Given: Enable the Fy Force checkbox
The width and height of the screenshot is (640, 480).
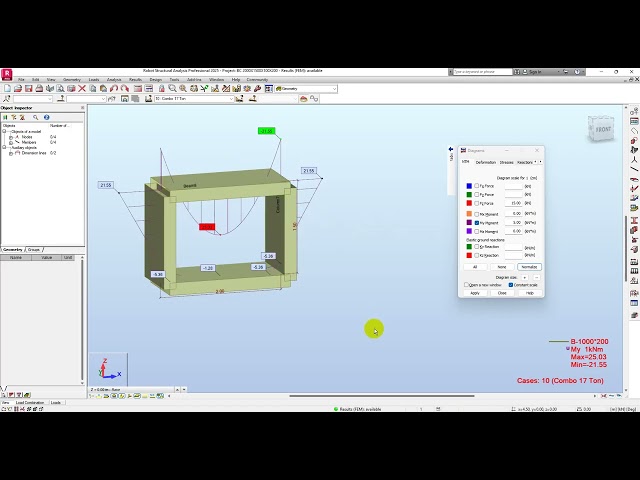Looking at the screenshot, I should click(x=476, y=194).
